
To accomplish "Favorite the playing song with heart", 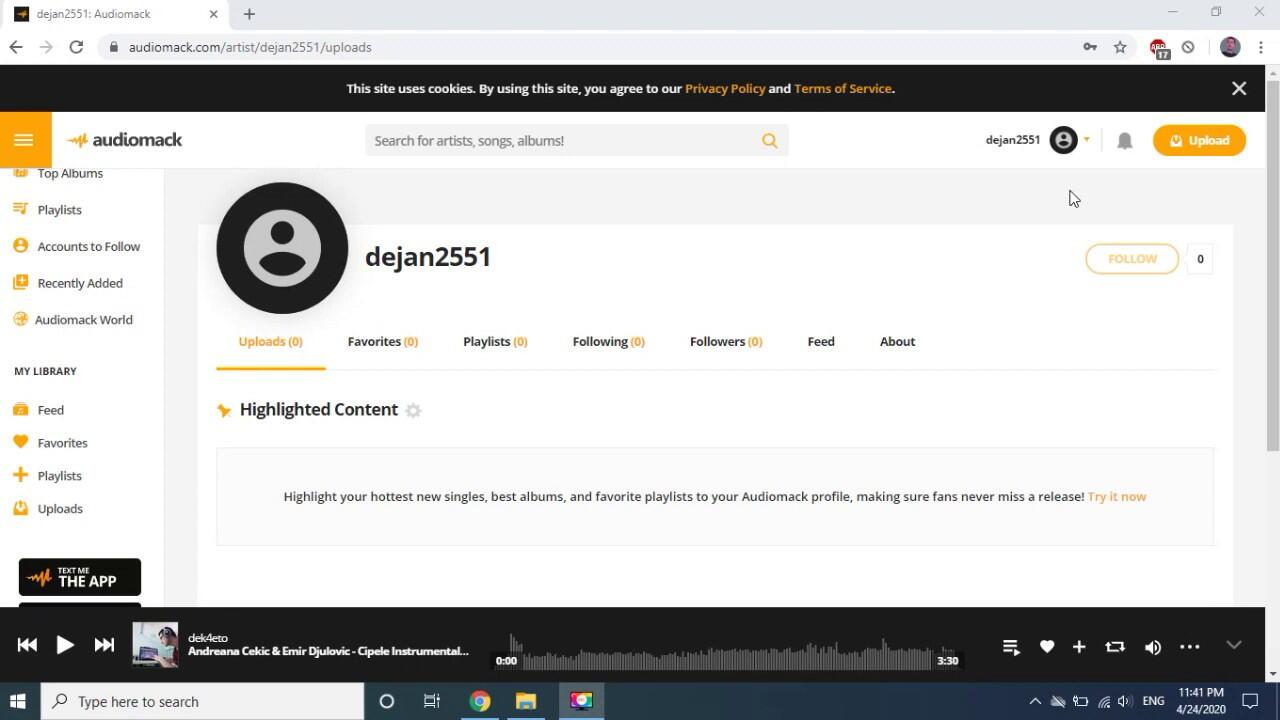I will pos(1047,647).
